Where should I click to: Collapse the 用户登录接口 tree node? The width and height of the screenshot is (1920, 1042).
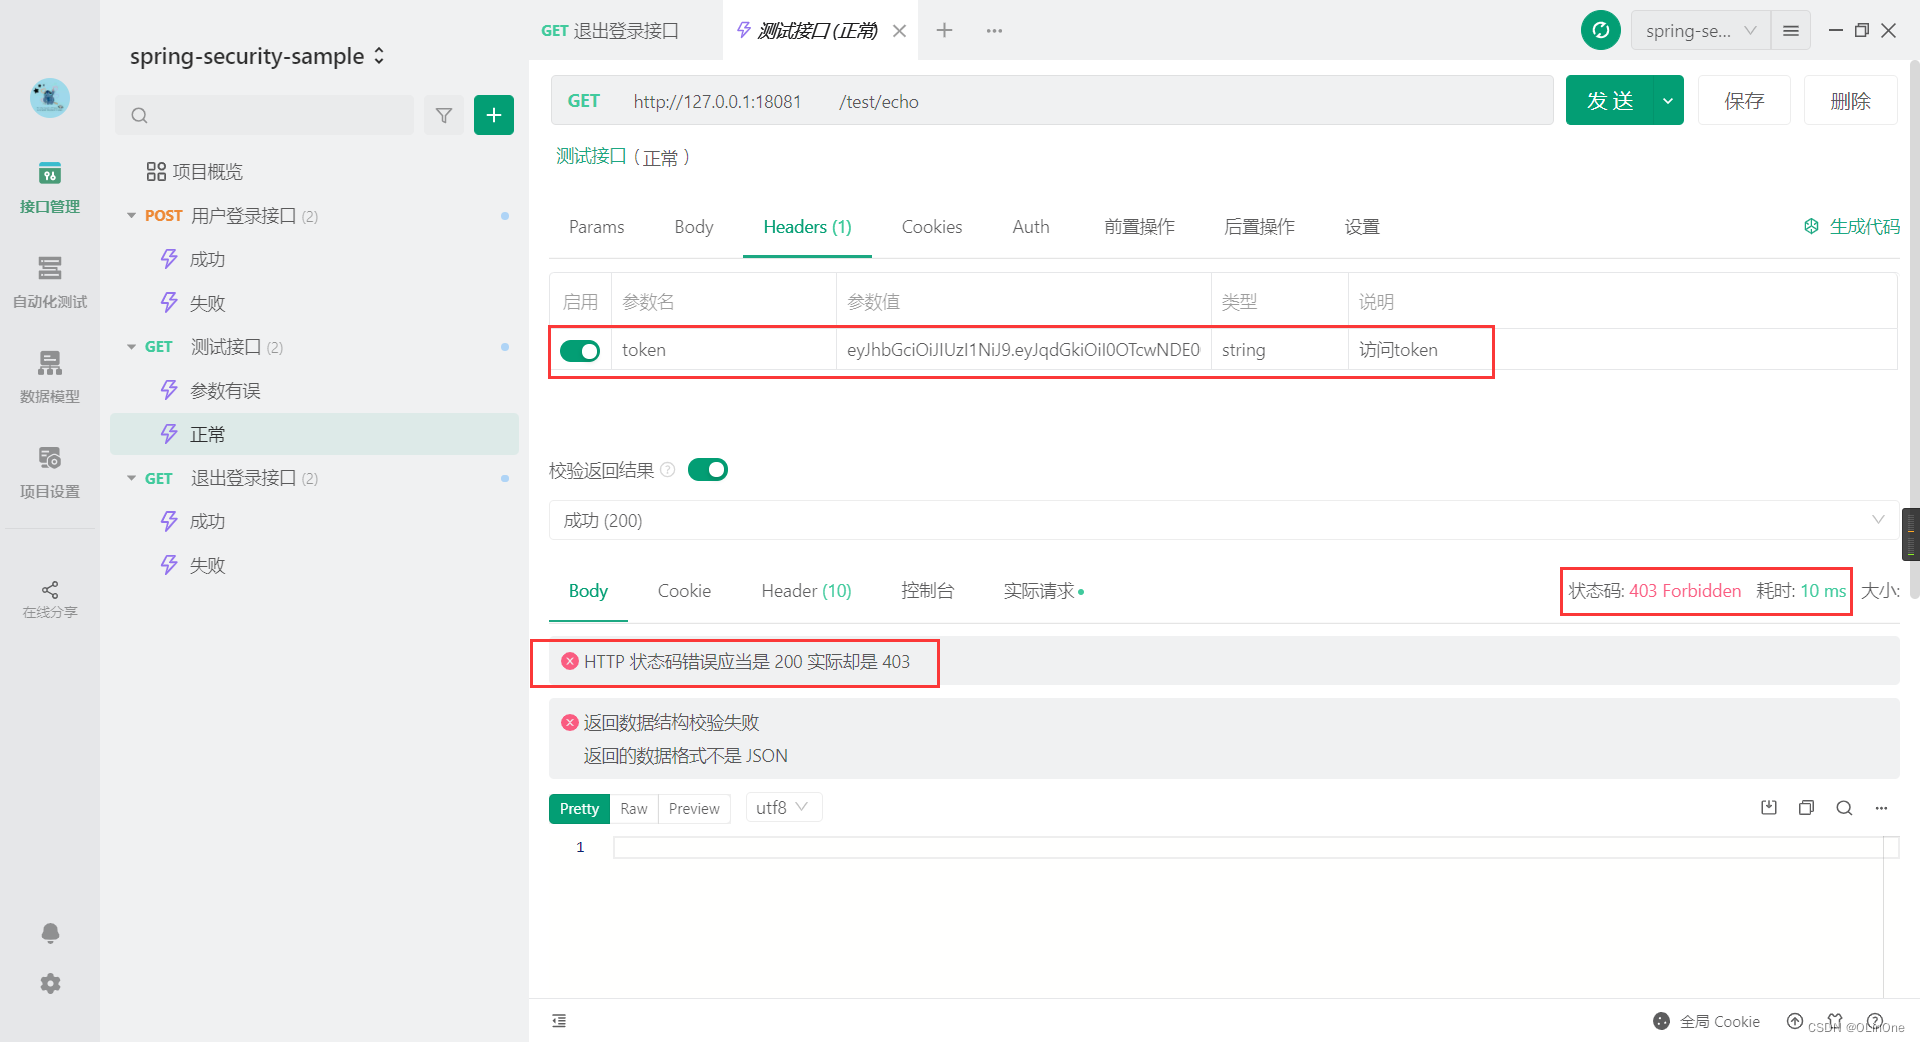tap(131, 215)
